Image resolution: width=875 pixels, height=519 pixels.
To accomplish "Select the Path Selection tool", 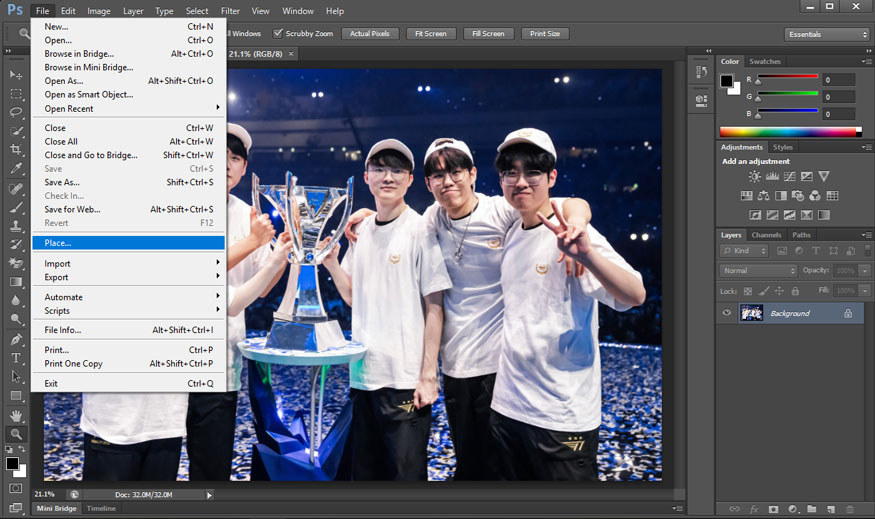I will (x=16, y=377).
